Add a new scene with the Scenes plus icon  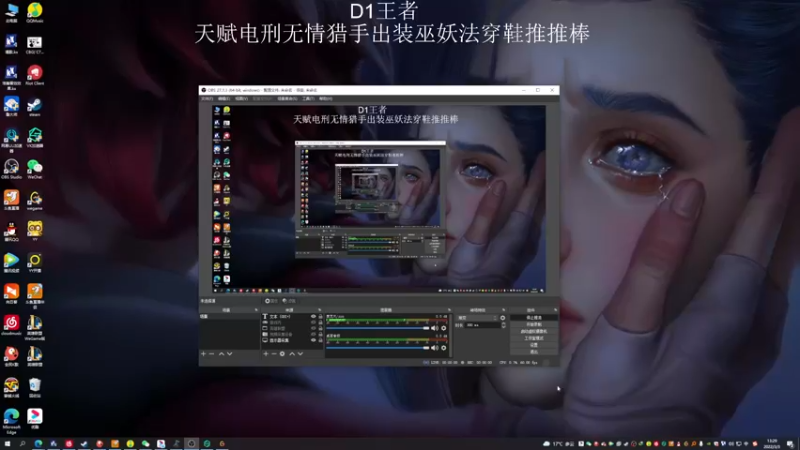204,354
